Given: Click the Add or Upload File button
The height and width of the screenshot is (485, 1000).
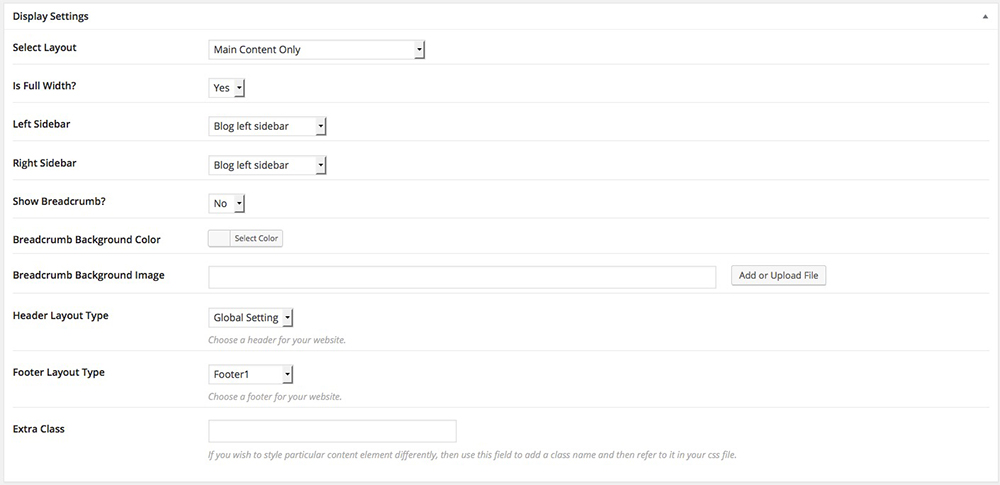Looking at the screenshot, I should click(x=778, y=276).
